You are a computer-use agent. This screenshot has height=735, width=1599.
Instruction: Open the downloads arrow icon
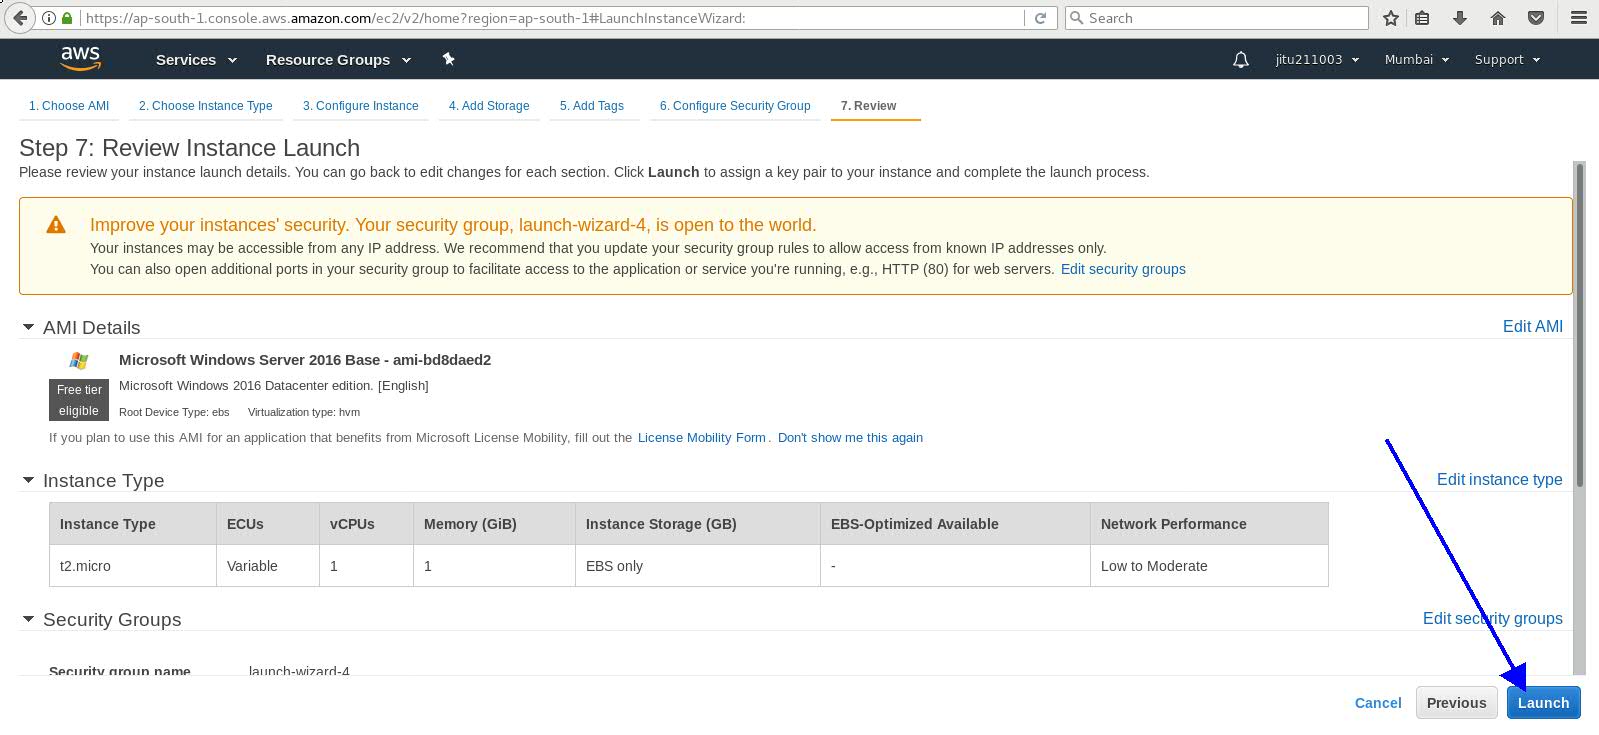coord(1459,18)
